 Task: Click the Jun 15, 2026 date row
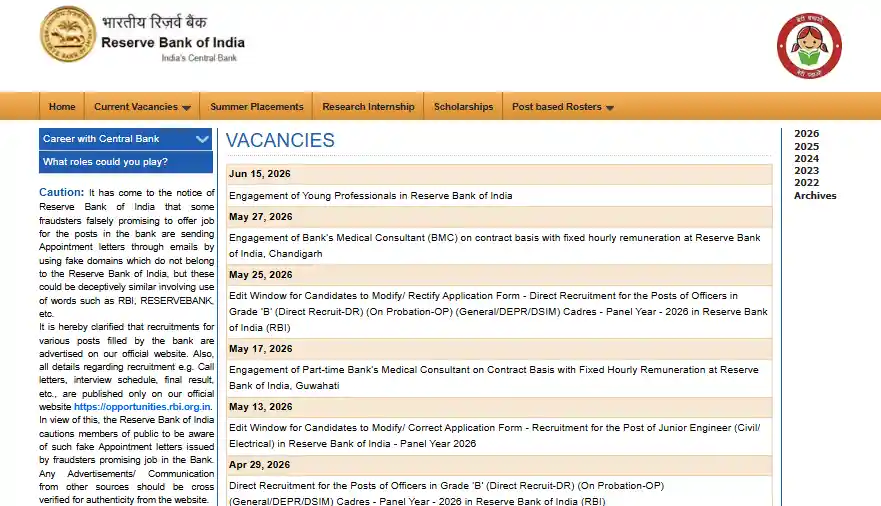point(499,174)
